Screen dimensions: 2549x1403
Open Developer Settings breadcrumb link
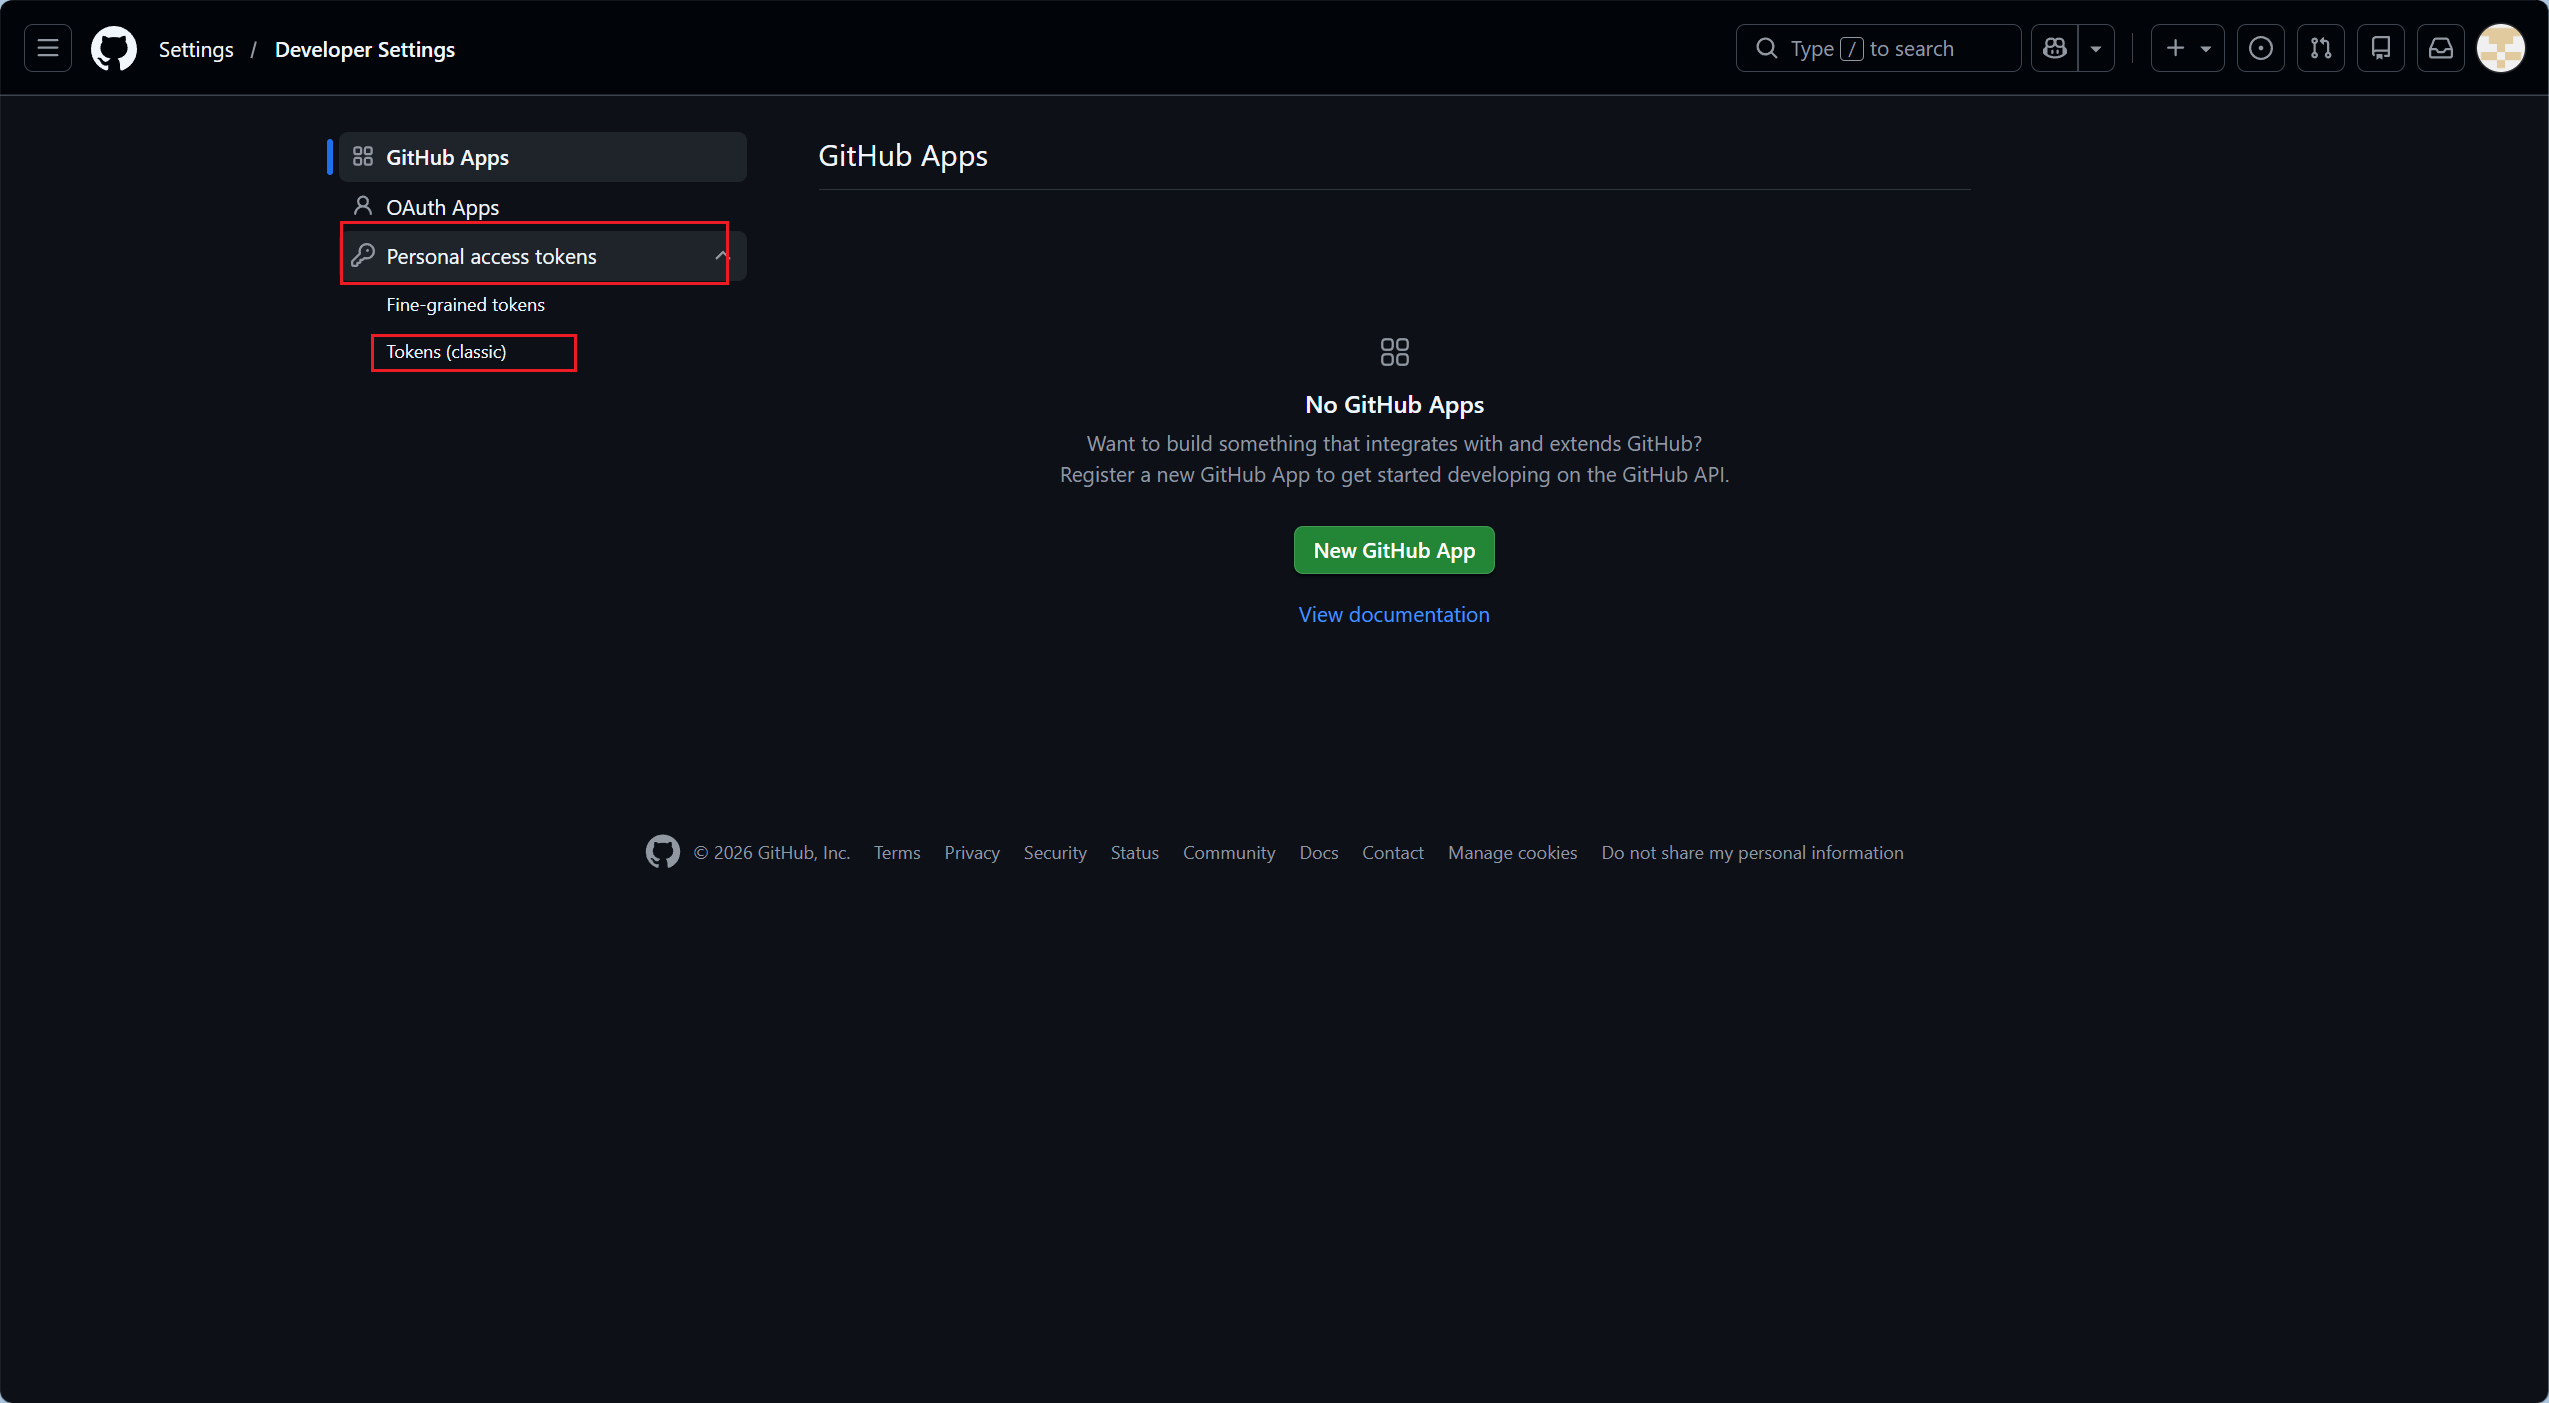[365, 49]
